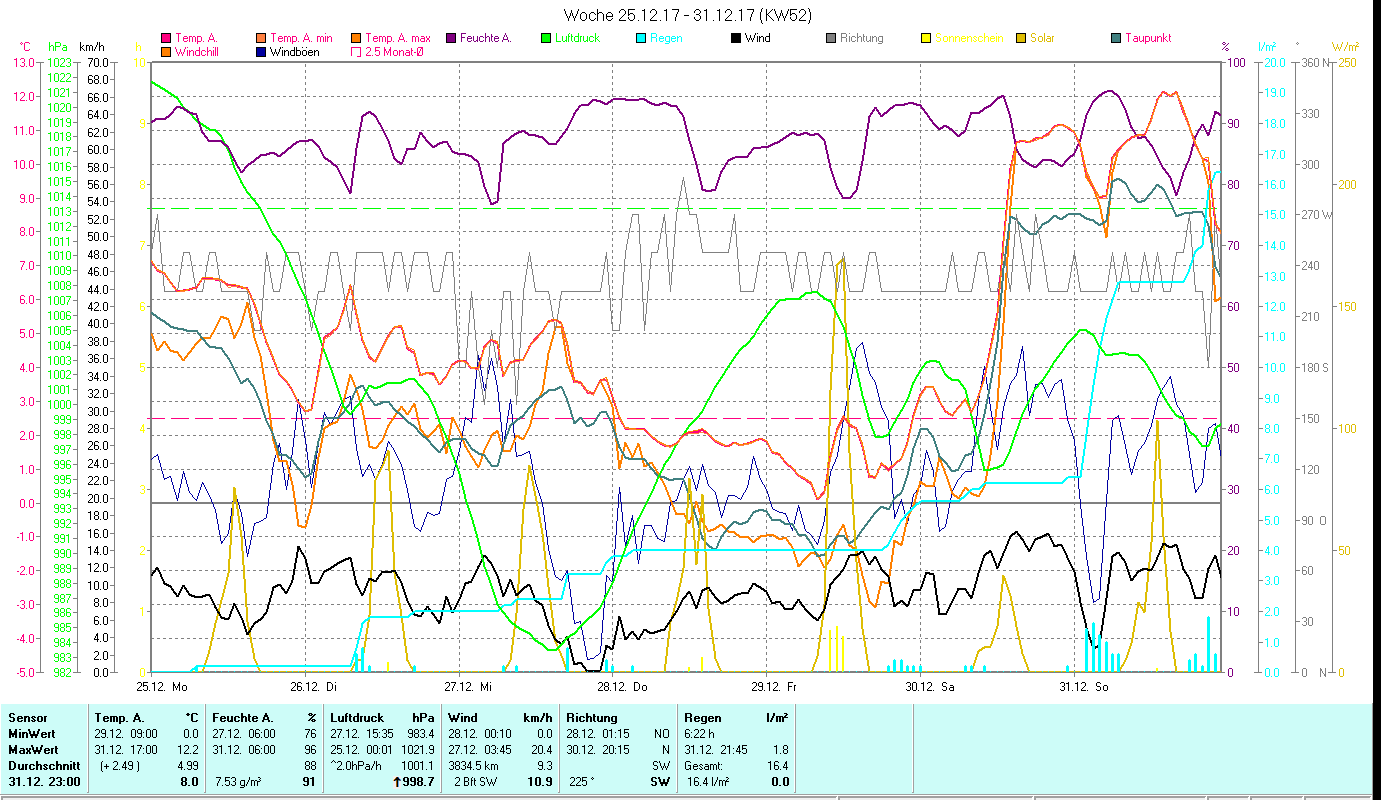Select the 'Regen' legend label
1381x800 pixels.
[666, 38]
